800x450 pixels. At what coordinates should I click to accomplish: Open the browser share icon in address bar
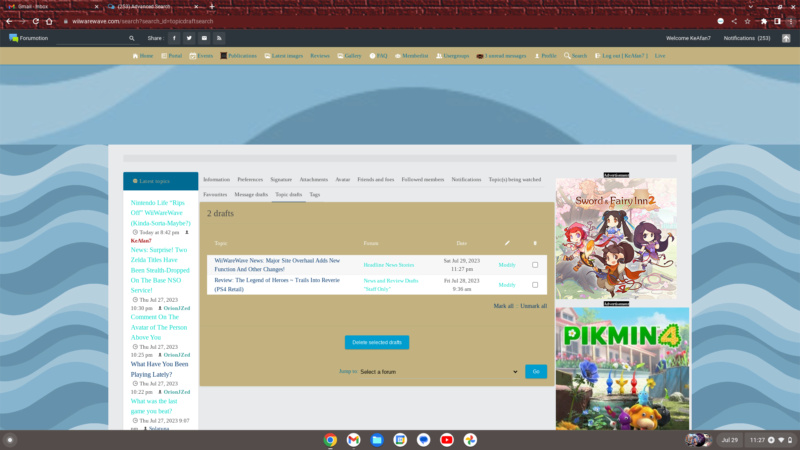tap(734, 21)
